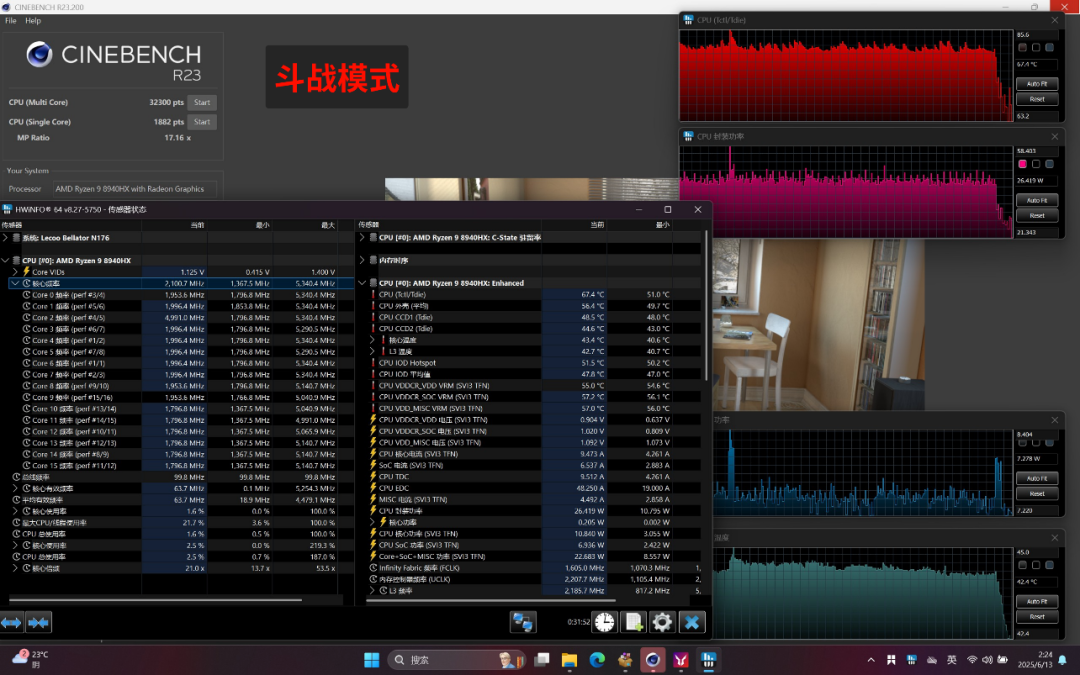The height and width of the screenshot is (675, 1080).
Task: Open HWiNFO sensor settings gear icon
Action: (662, 622)
